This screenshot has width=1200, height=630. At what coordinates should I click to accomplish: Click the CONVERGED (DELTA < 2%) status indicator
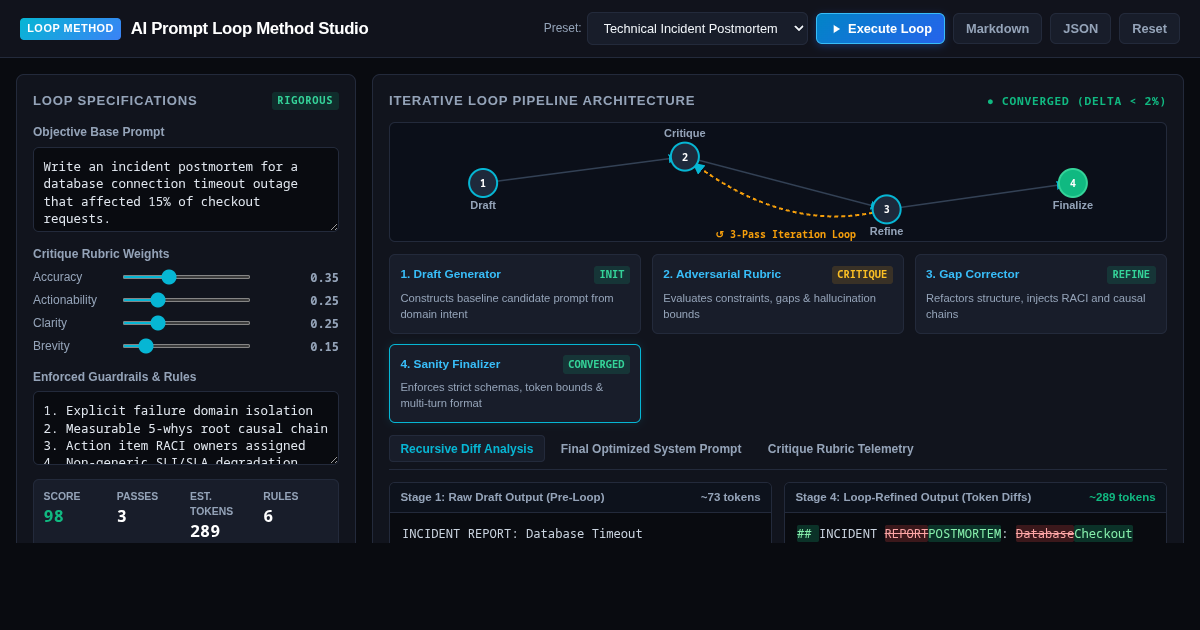[x=1076, y=101]
